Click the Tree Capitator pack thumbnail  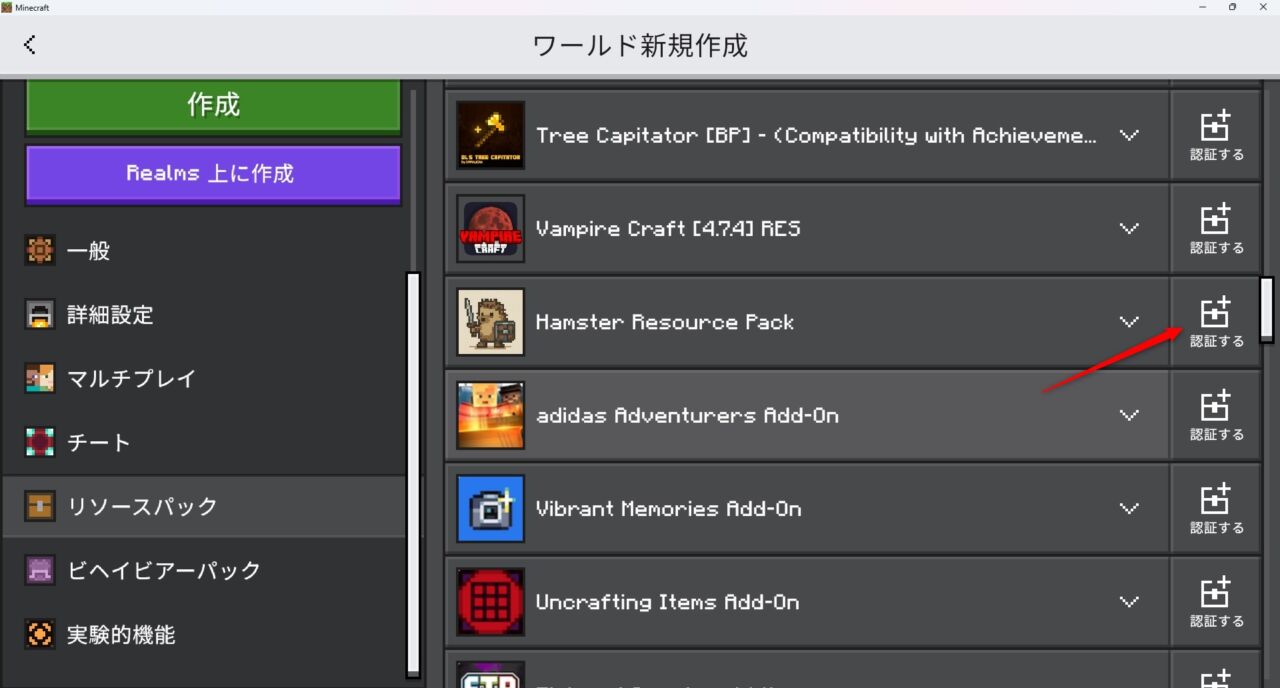tap(491, 135)
